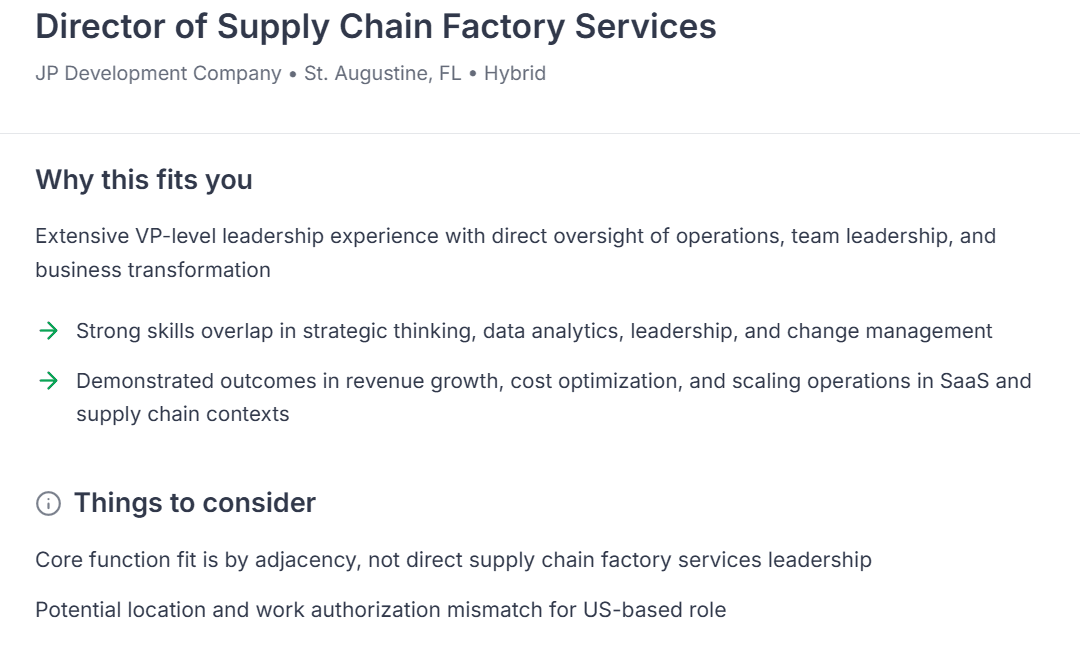Click the Hybrid work type label
The height and width of the screenshot is (648, 1080).
(x=515, y=73)
